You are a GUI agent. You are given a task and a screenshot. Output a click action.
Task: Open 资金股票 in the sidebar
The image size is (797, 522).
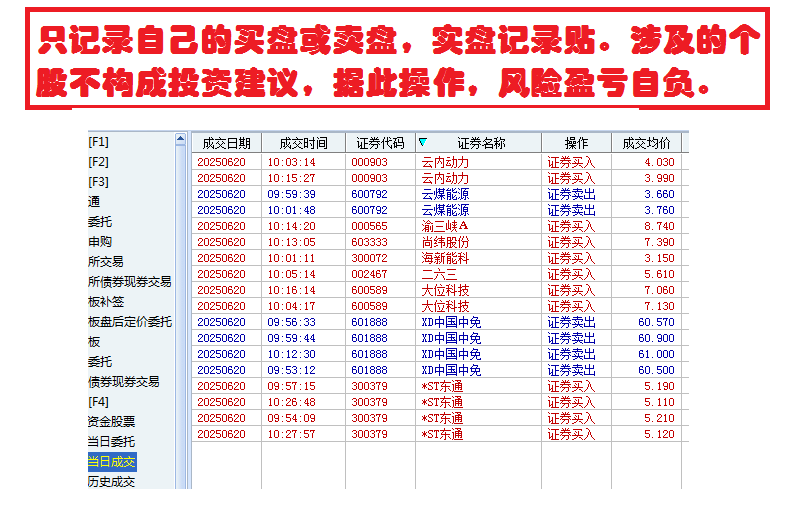[111, 421]
